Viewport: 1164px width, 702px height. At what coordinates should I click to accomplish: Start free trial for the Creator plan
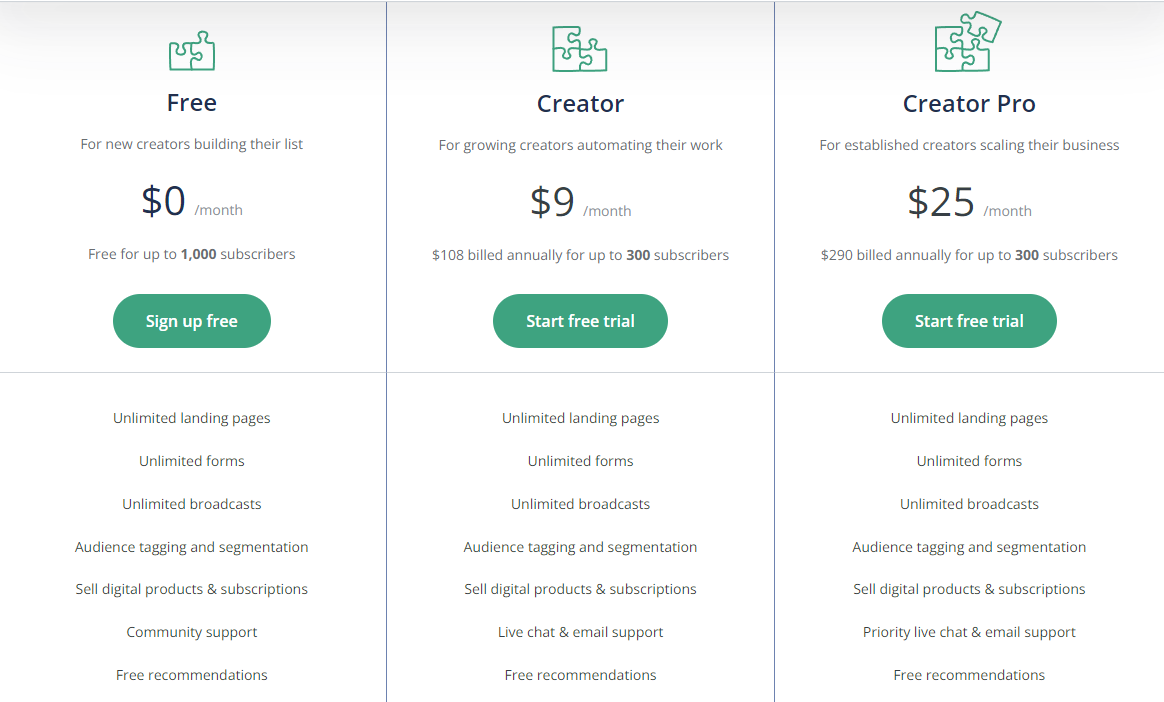click(581, 321)
